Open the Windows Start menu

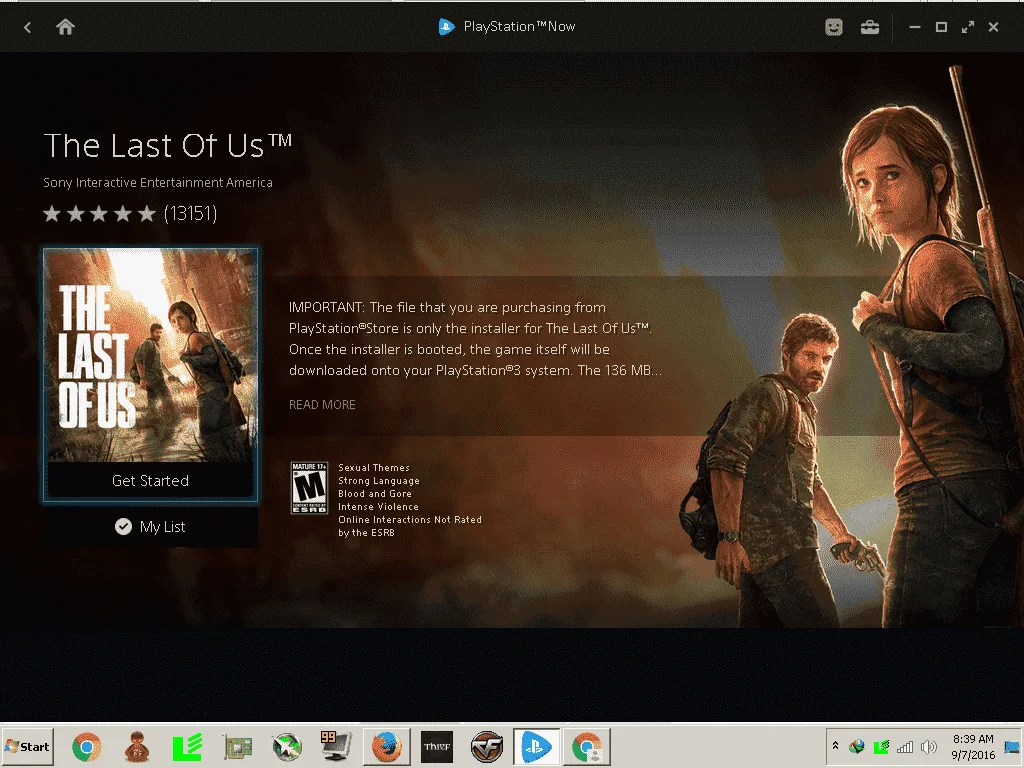pyautogui.click(x=27, y=746)
